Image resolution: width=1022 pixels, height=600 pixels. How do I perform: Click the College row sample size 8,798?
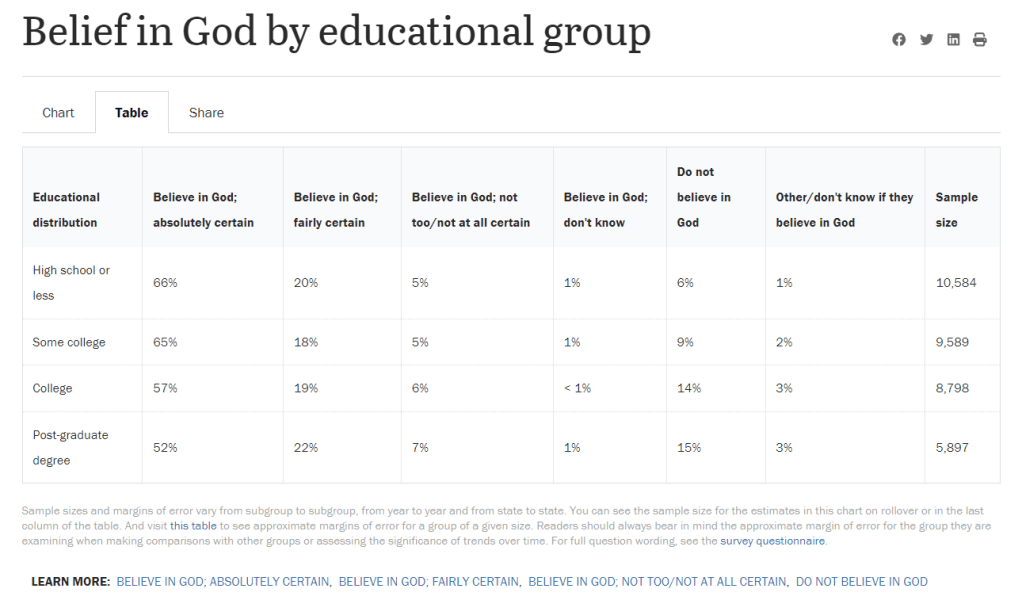pyautogui.click(x=951, y=388)
